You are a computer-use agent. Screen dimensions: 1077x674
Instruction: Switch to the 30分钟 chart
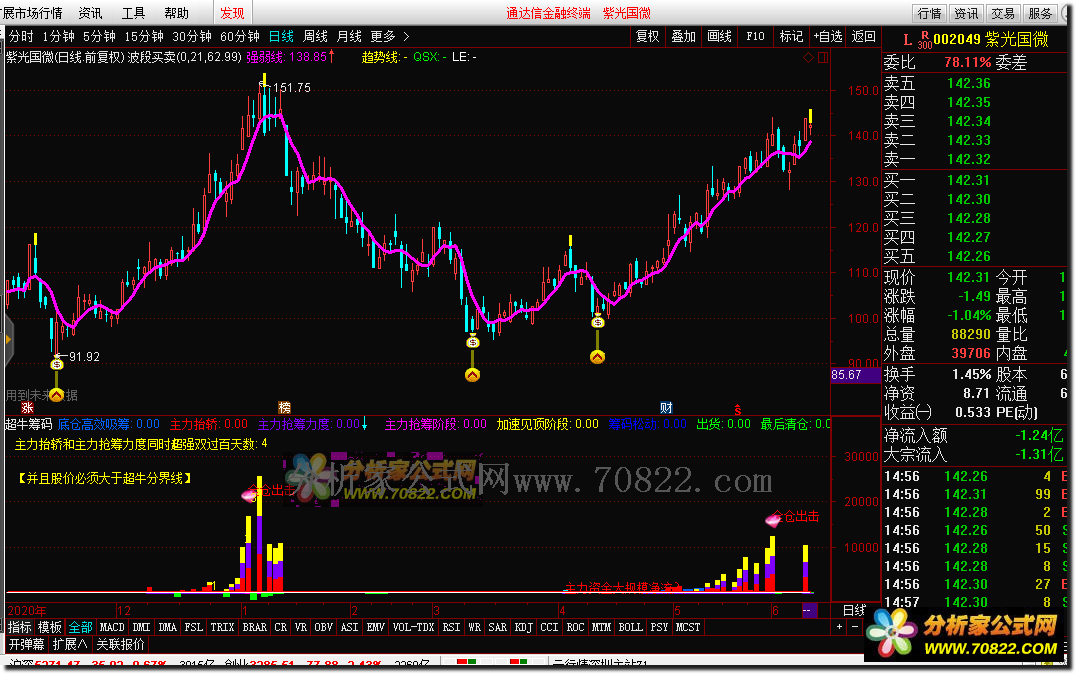[x=192, y=36]
